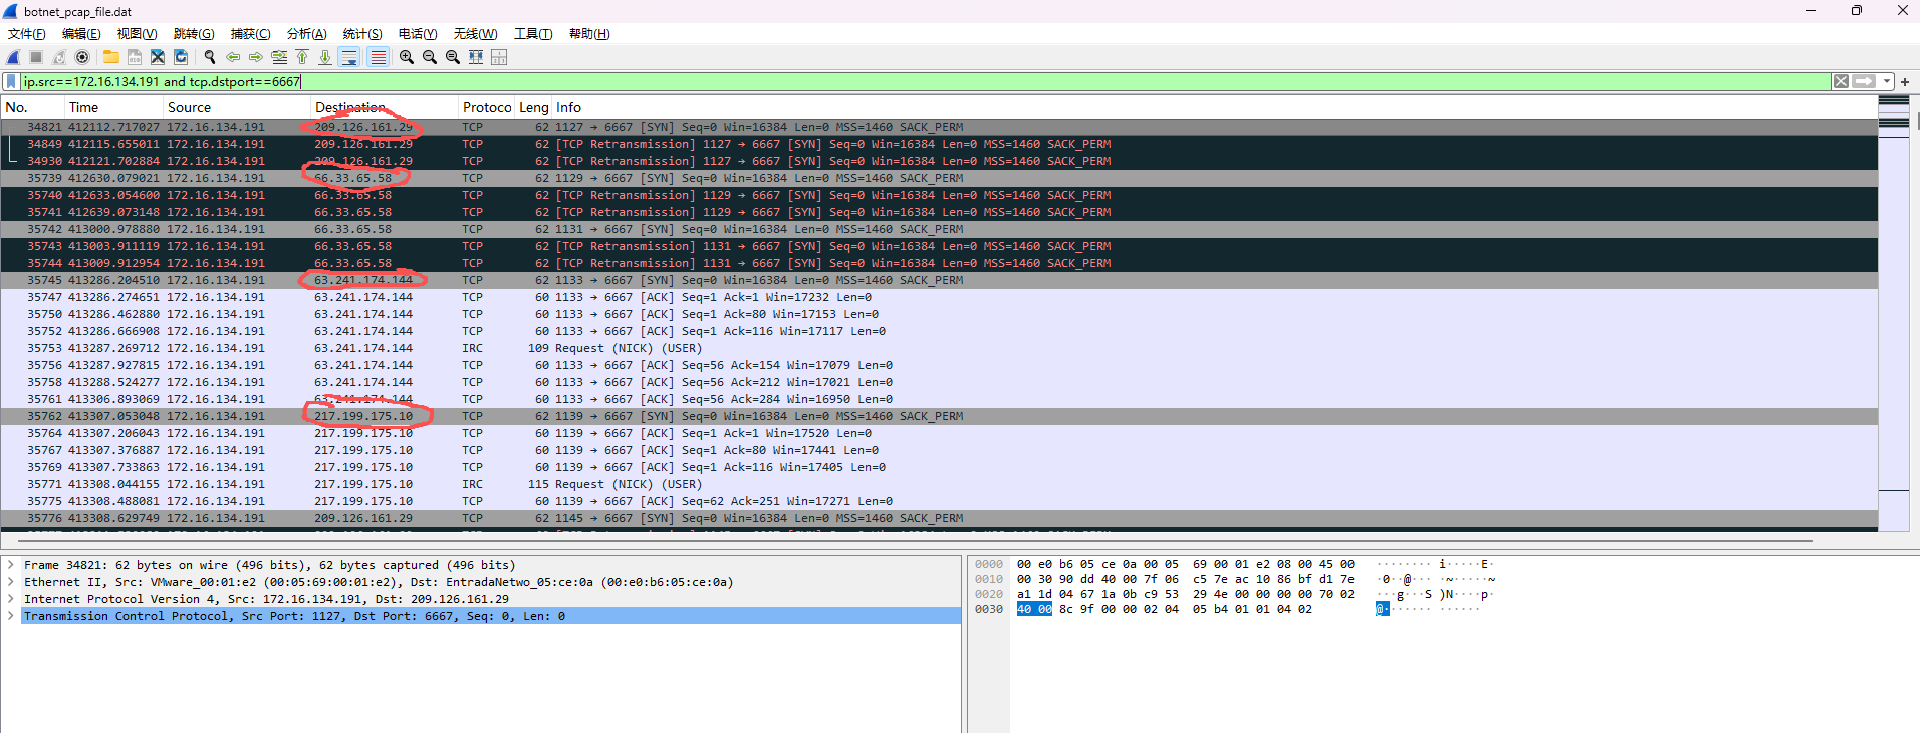Open the 跳转(G) menu
Viewport: 1920px width, 733px height.
[x=194, y=34]
